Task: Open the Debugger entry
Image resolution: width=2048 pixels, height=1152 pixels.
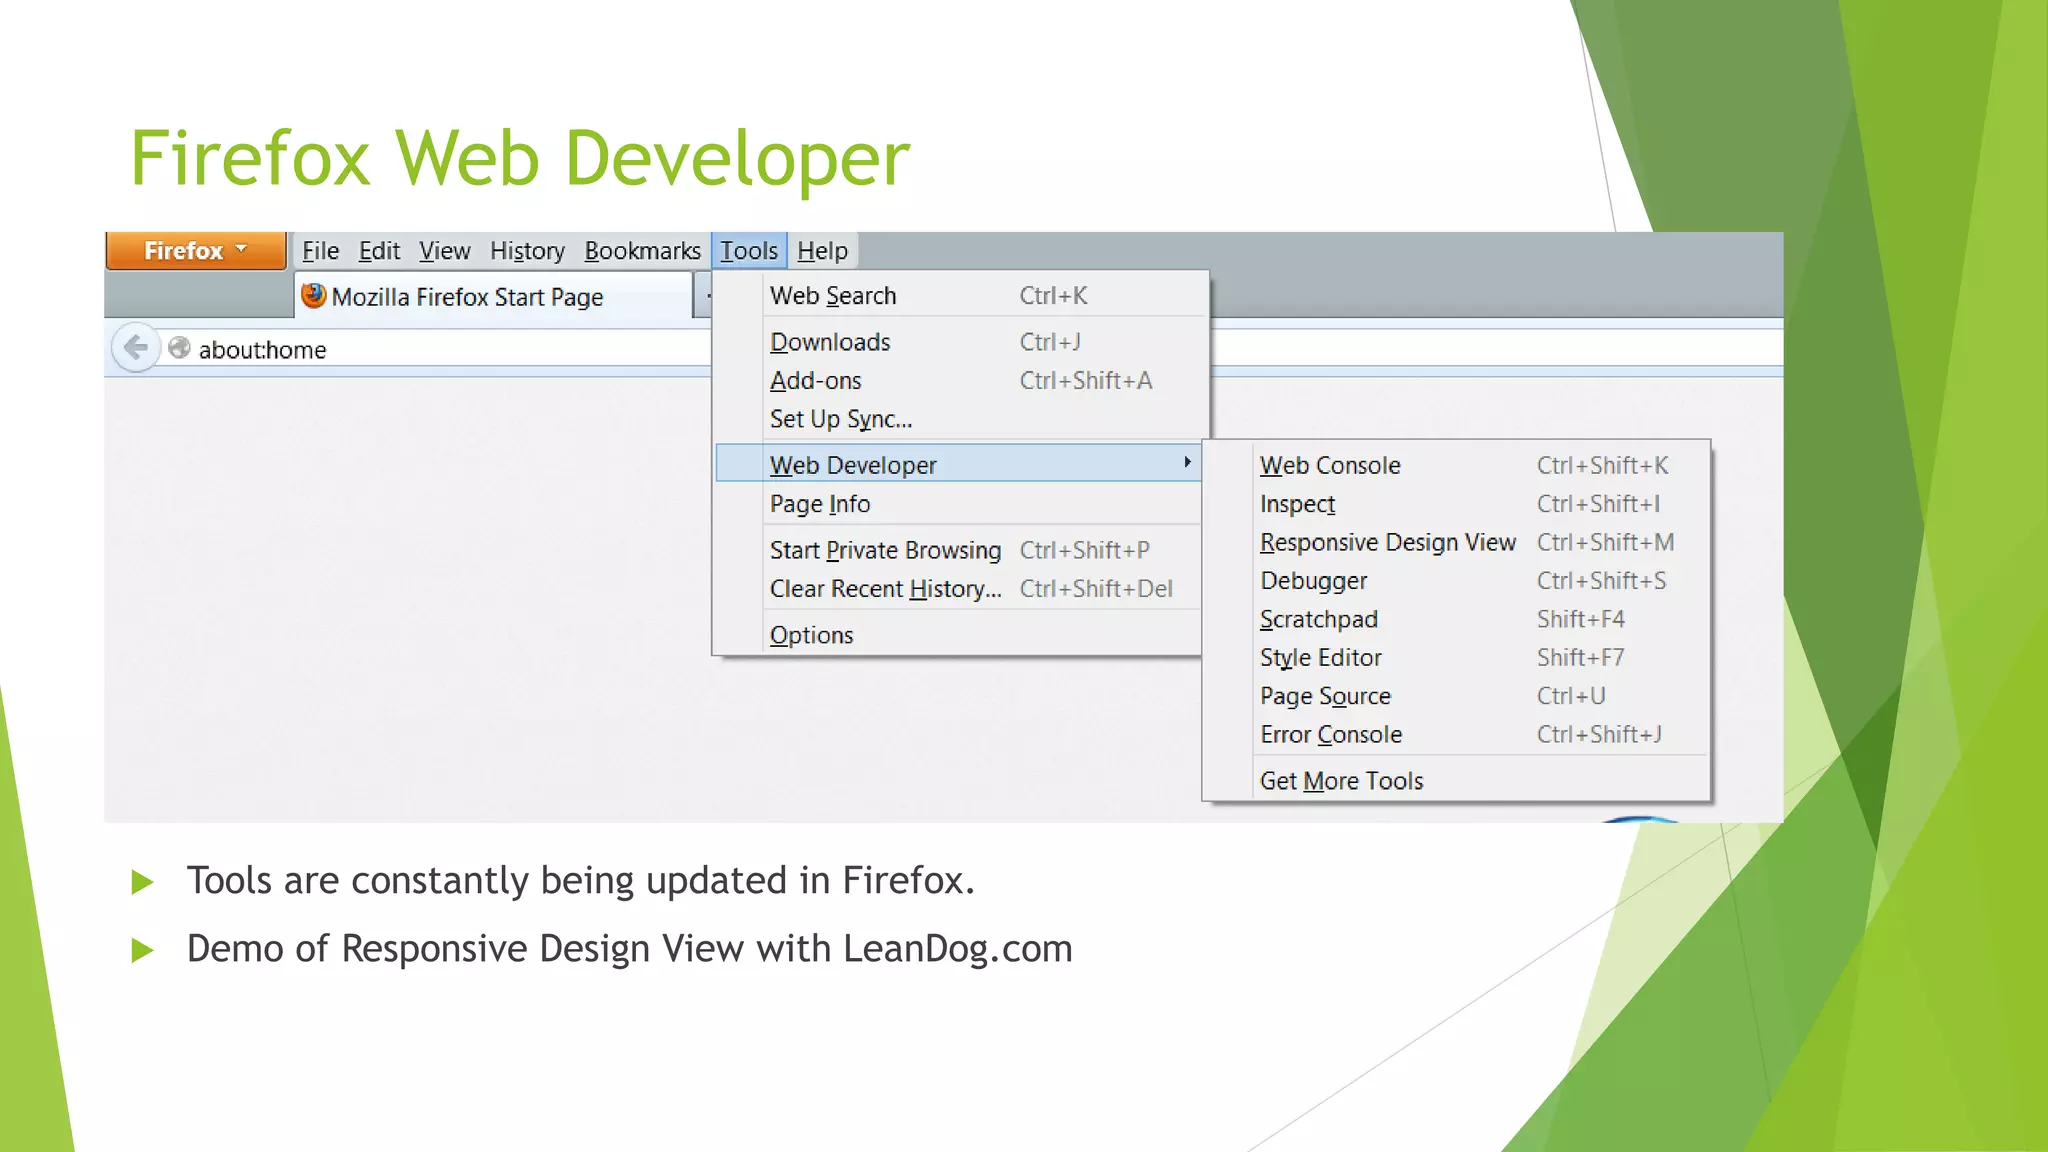Action: 1456,581
